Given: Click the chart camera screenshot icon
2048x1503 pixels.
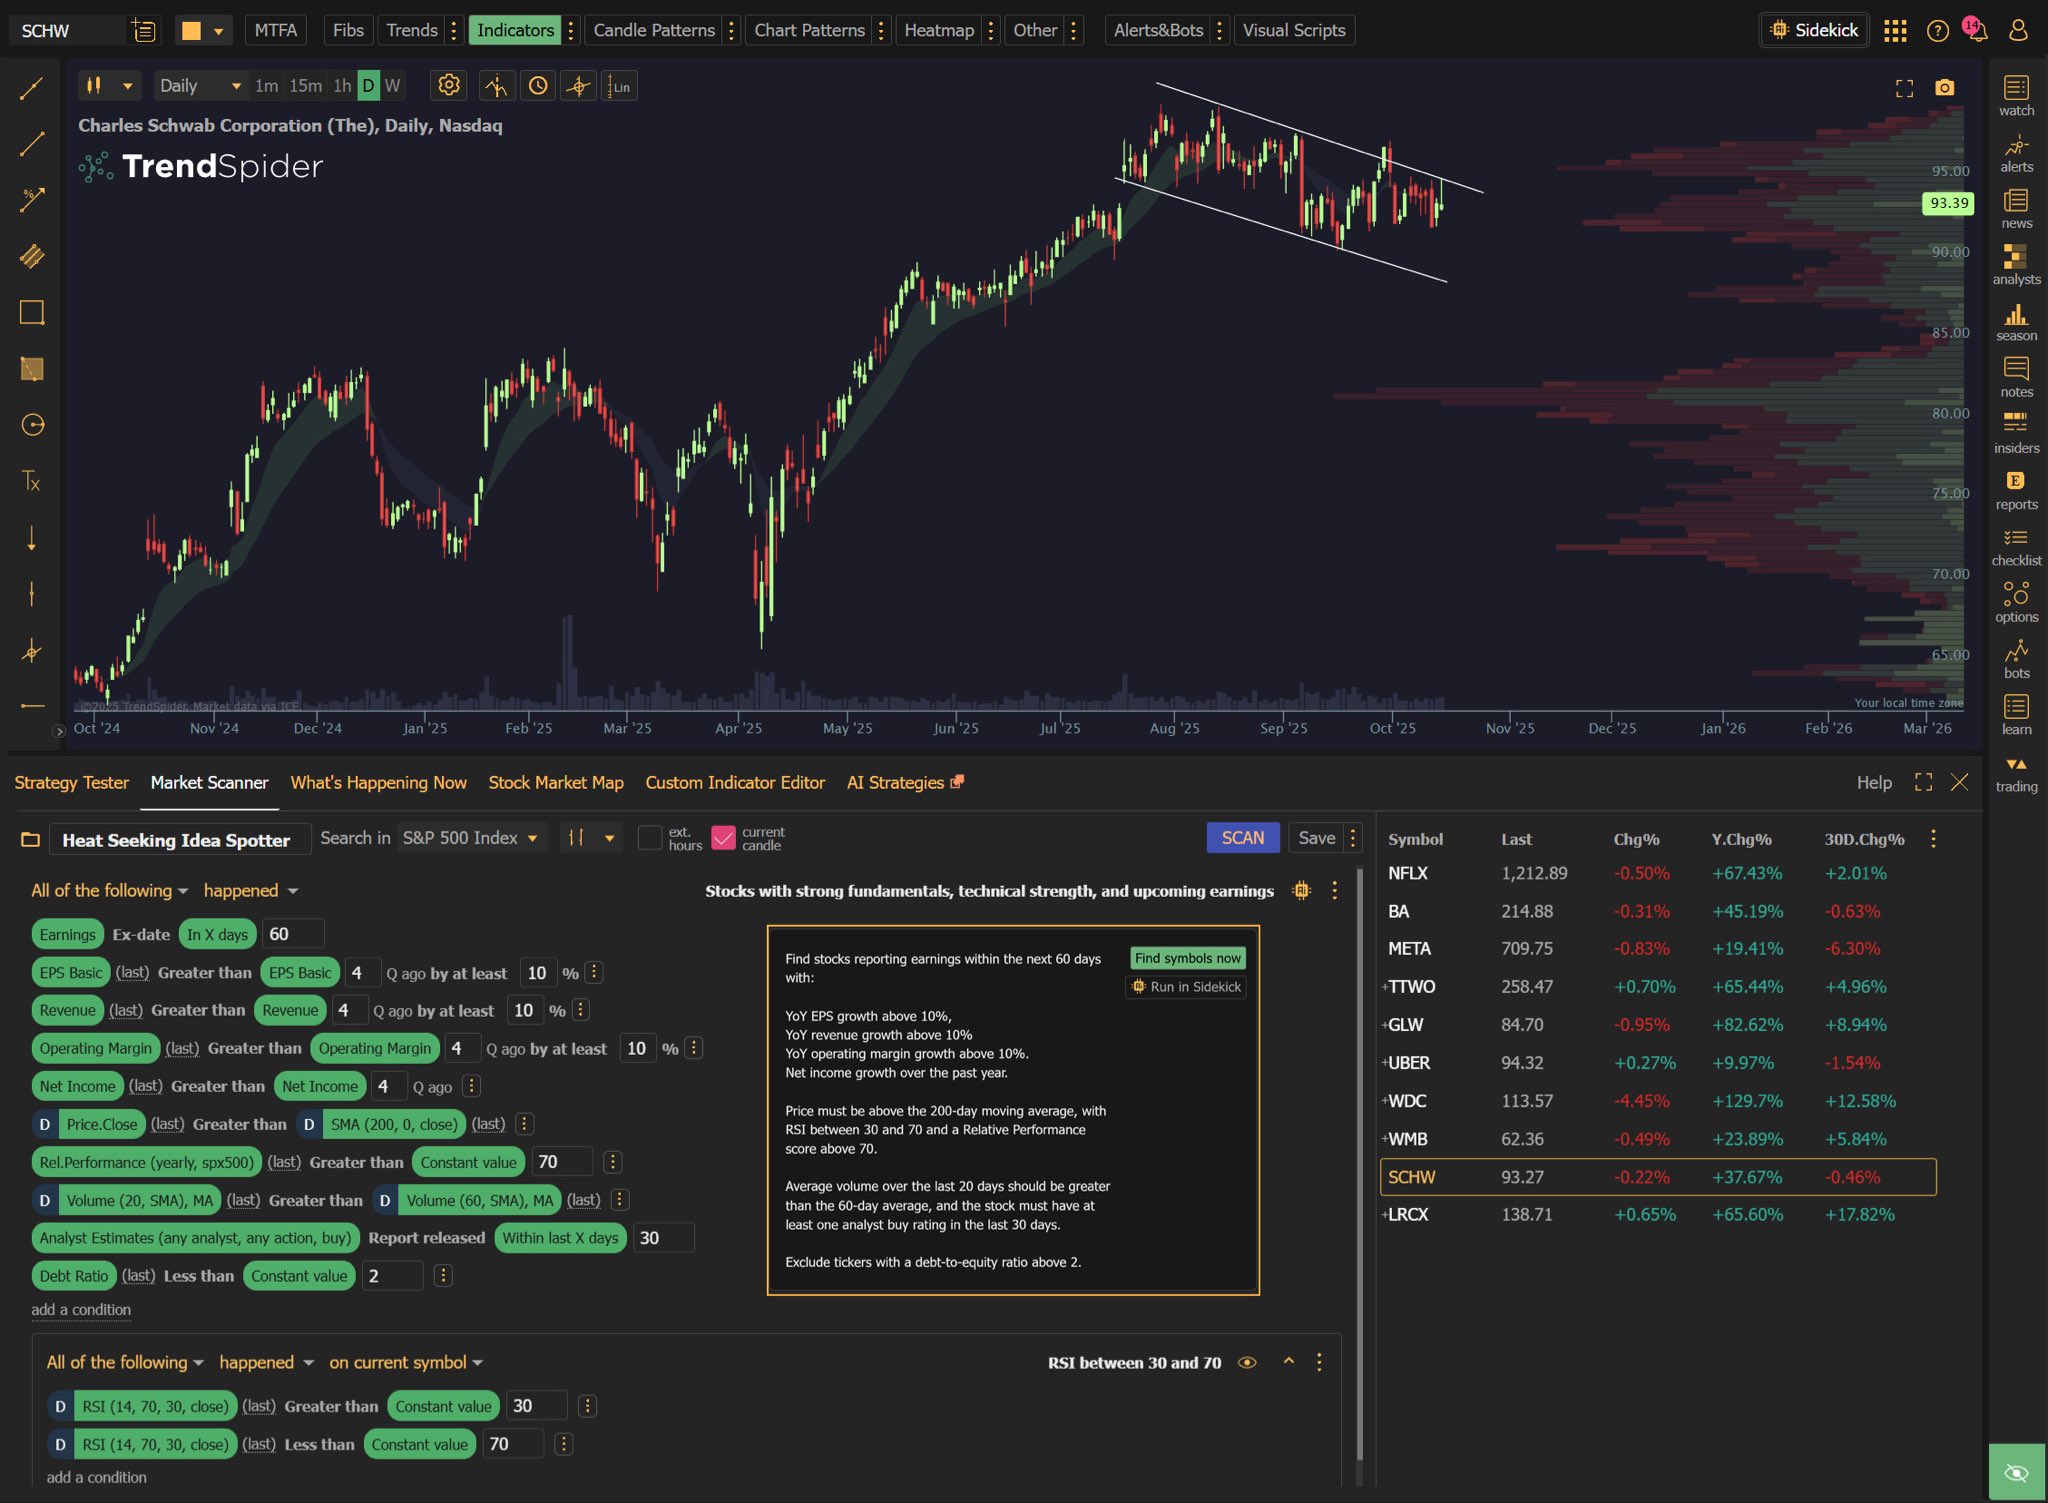Looking at the screenshot, I should tap(1944, 88).
